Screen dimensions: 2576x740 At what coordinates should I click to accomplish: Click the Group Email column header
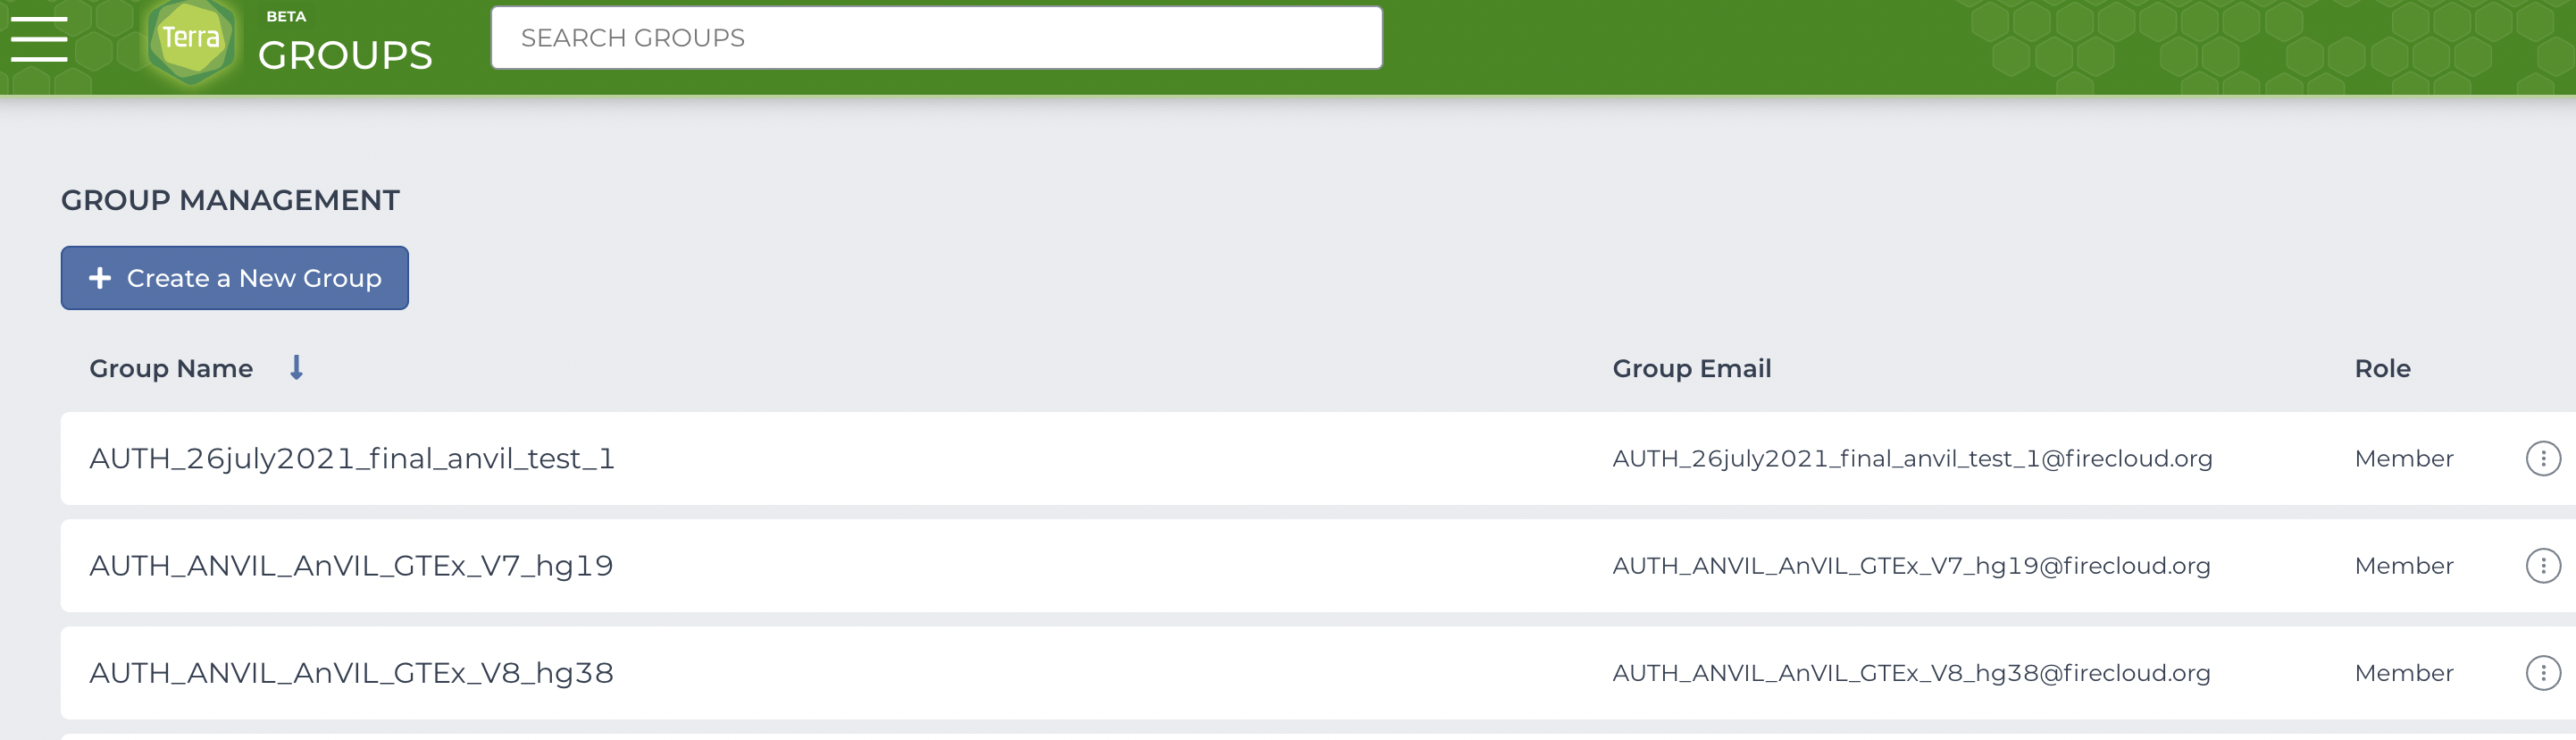click(1691, 369)
